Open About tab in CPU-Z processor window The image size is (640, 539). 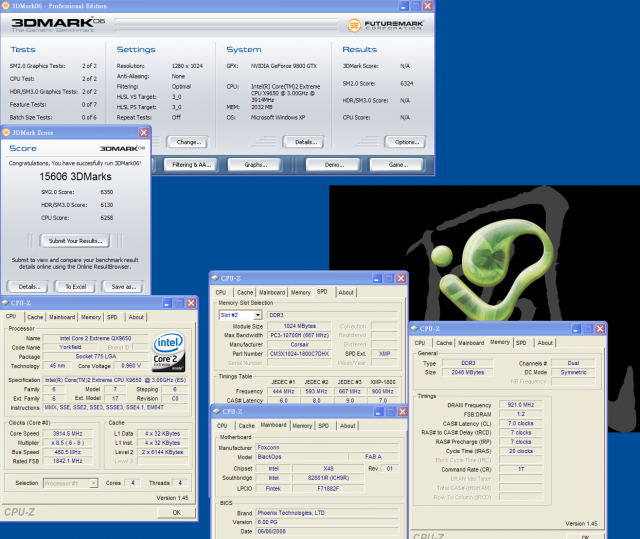tap(136, 317)
